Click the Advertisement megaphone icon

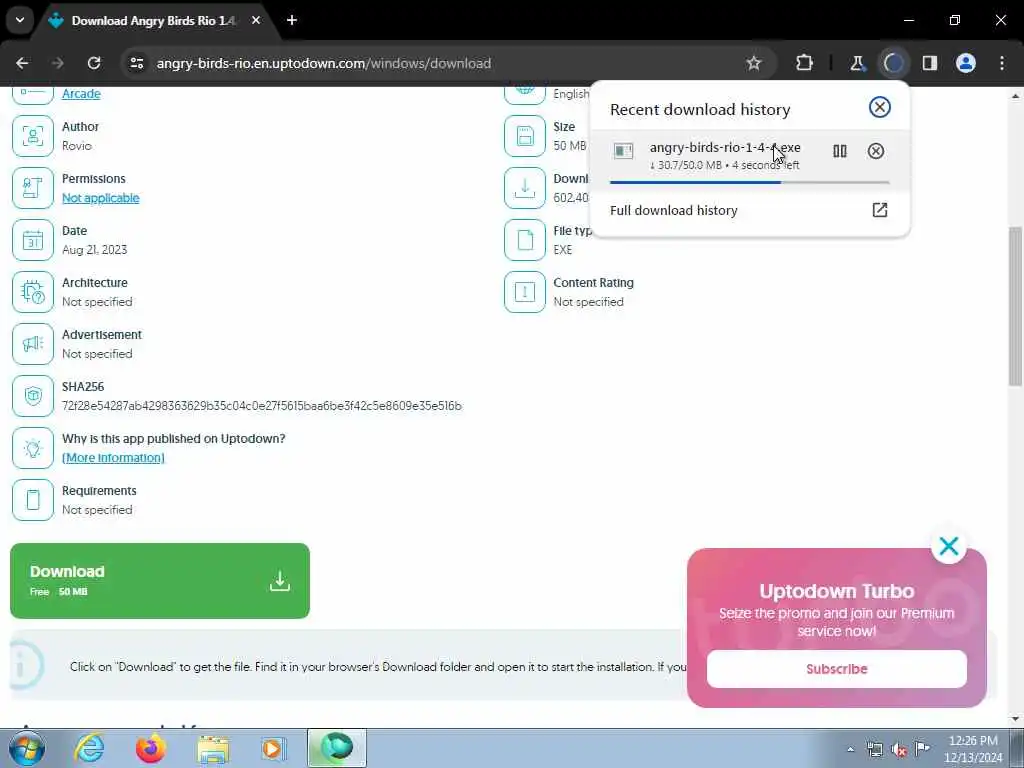point(33,344)
